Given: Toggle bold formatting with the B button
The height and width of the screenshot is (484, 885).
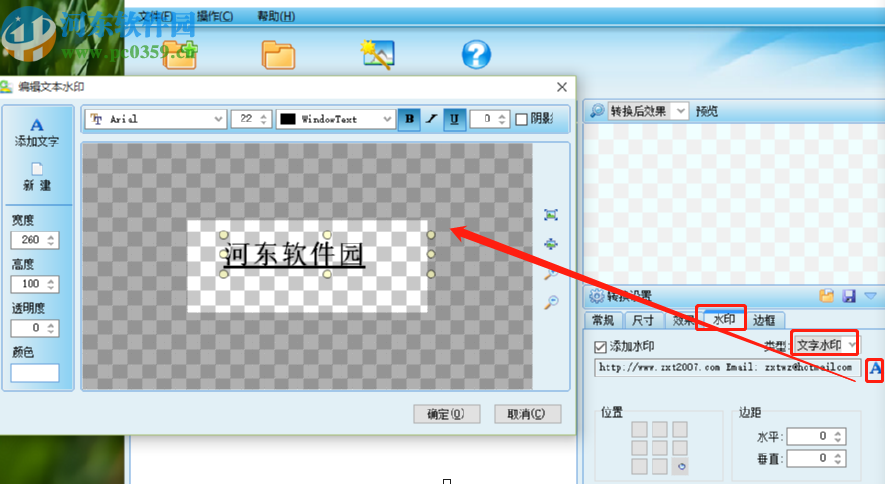Looking at the screenshot, I should 409,119.
